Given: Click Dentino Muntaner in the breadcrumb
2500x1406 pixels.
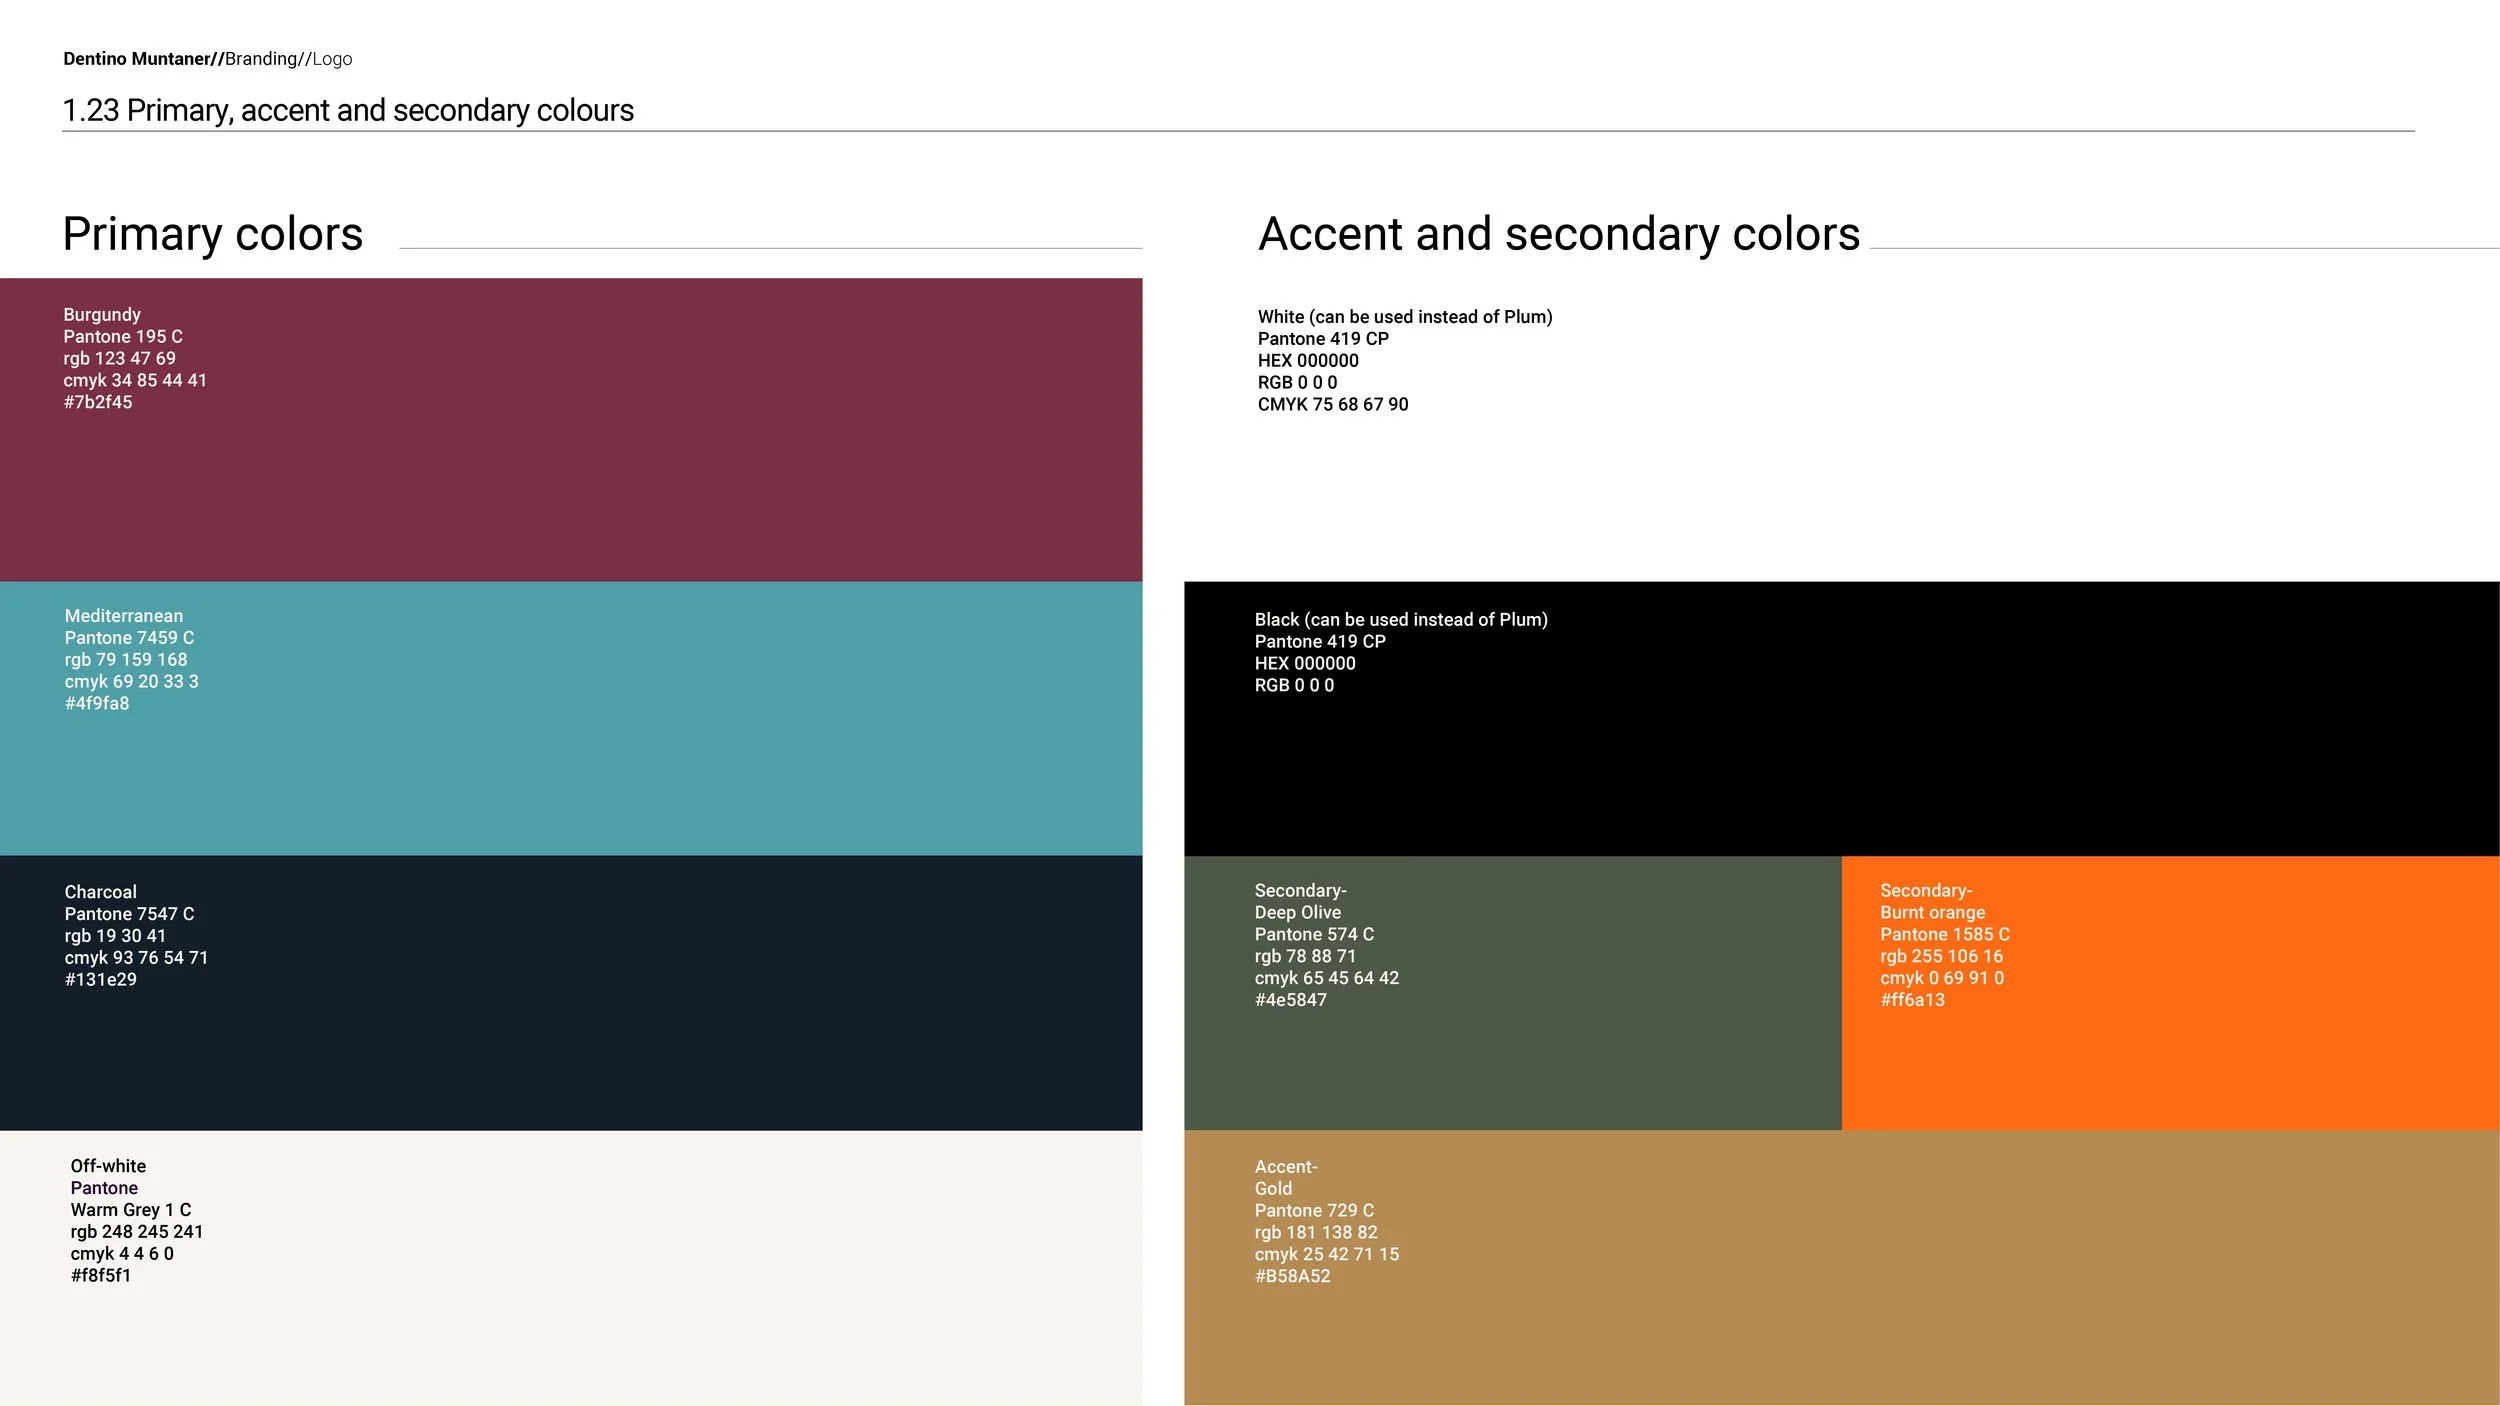Looking at the screenshot, I should 137,59.
